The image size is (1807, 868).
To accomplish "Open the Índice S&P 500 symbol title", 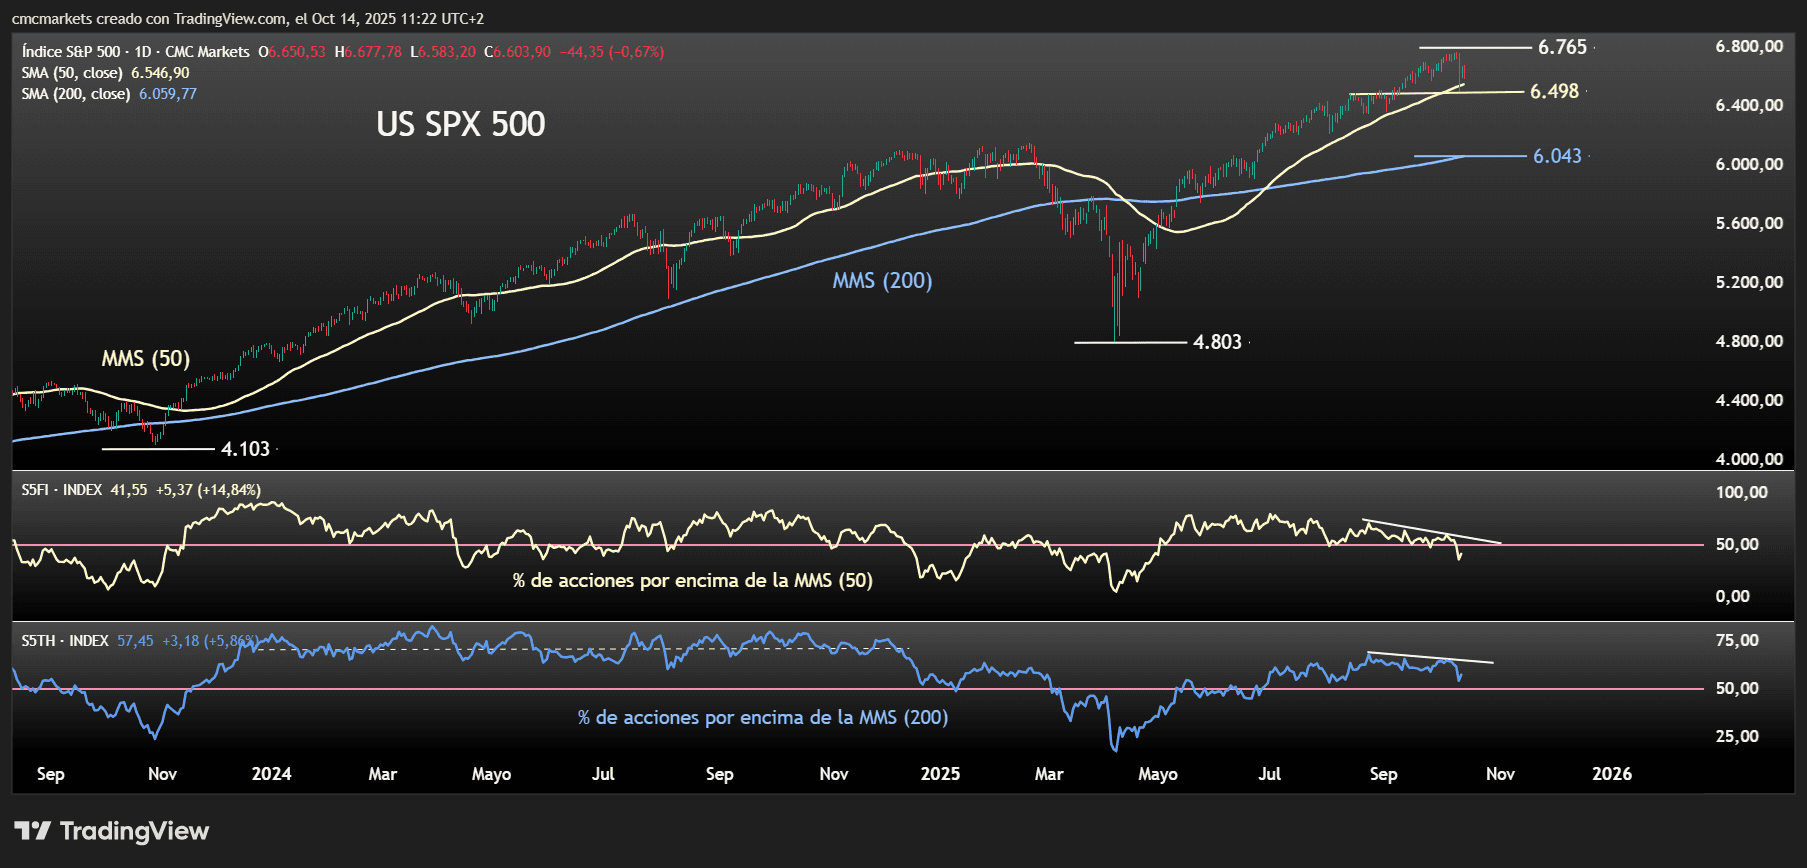I will tap(70, 52).
